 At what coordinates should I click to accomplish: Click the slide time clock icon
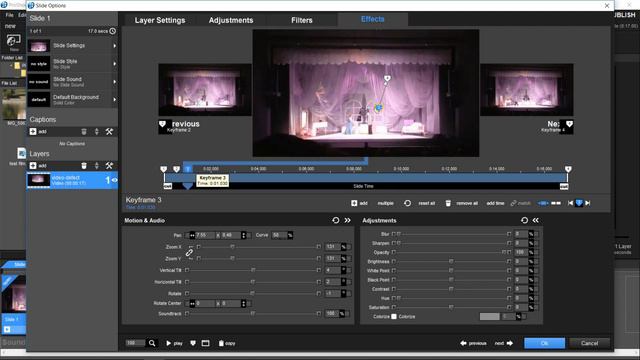click(x=113, y=31)
